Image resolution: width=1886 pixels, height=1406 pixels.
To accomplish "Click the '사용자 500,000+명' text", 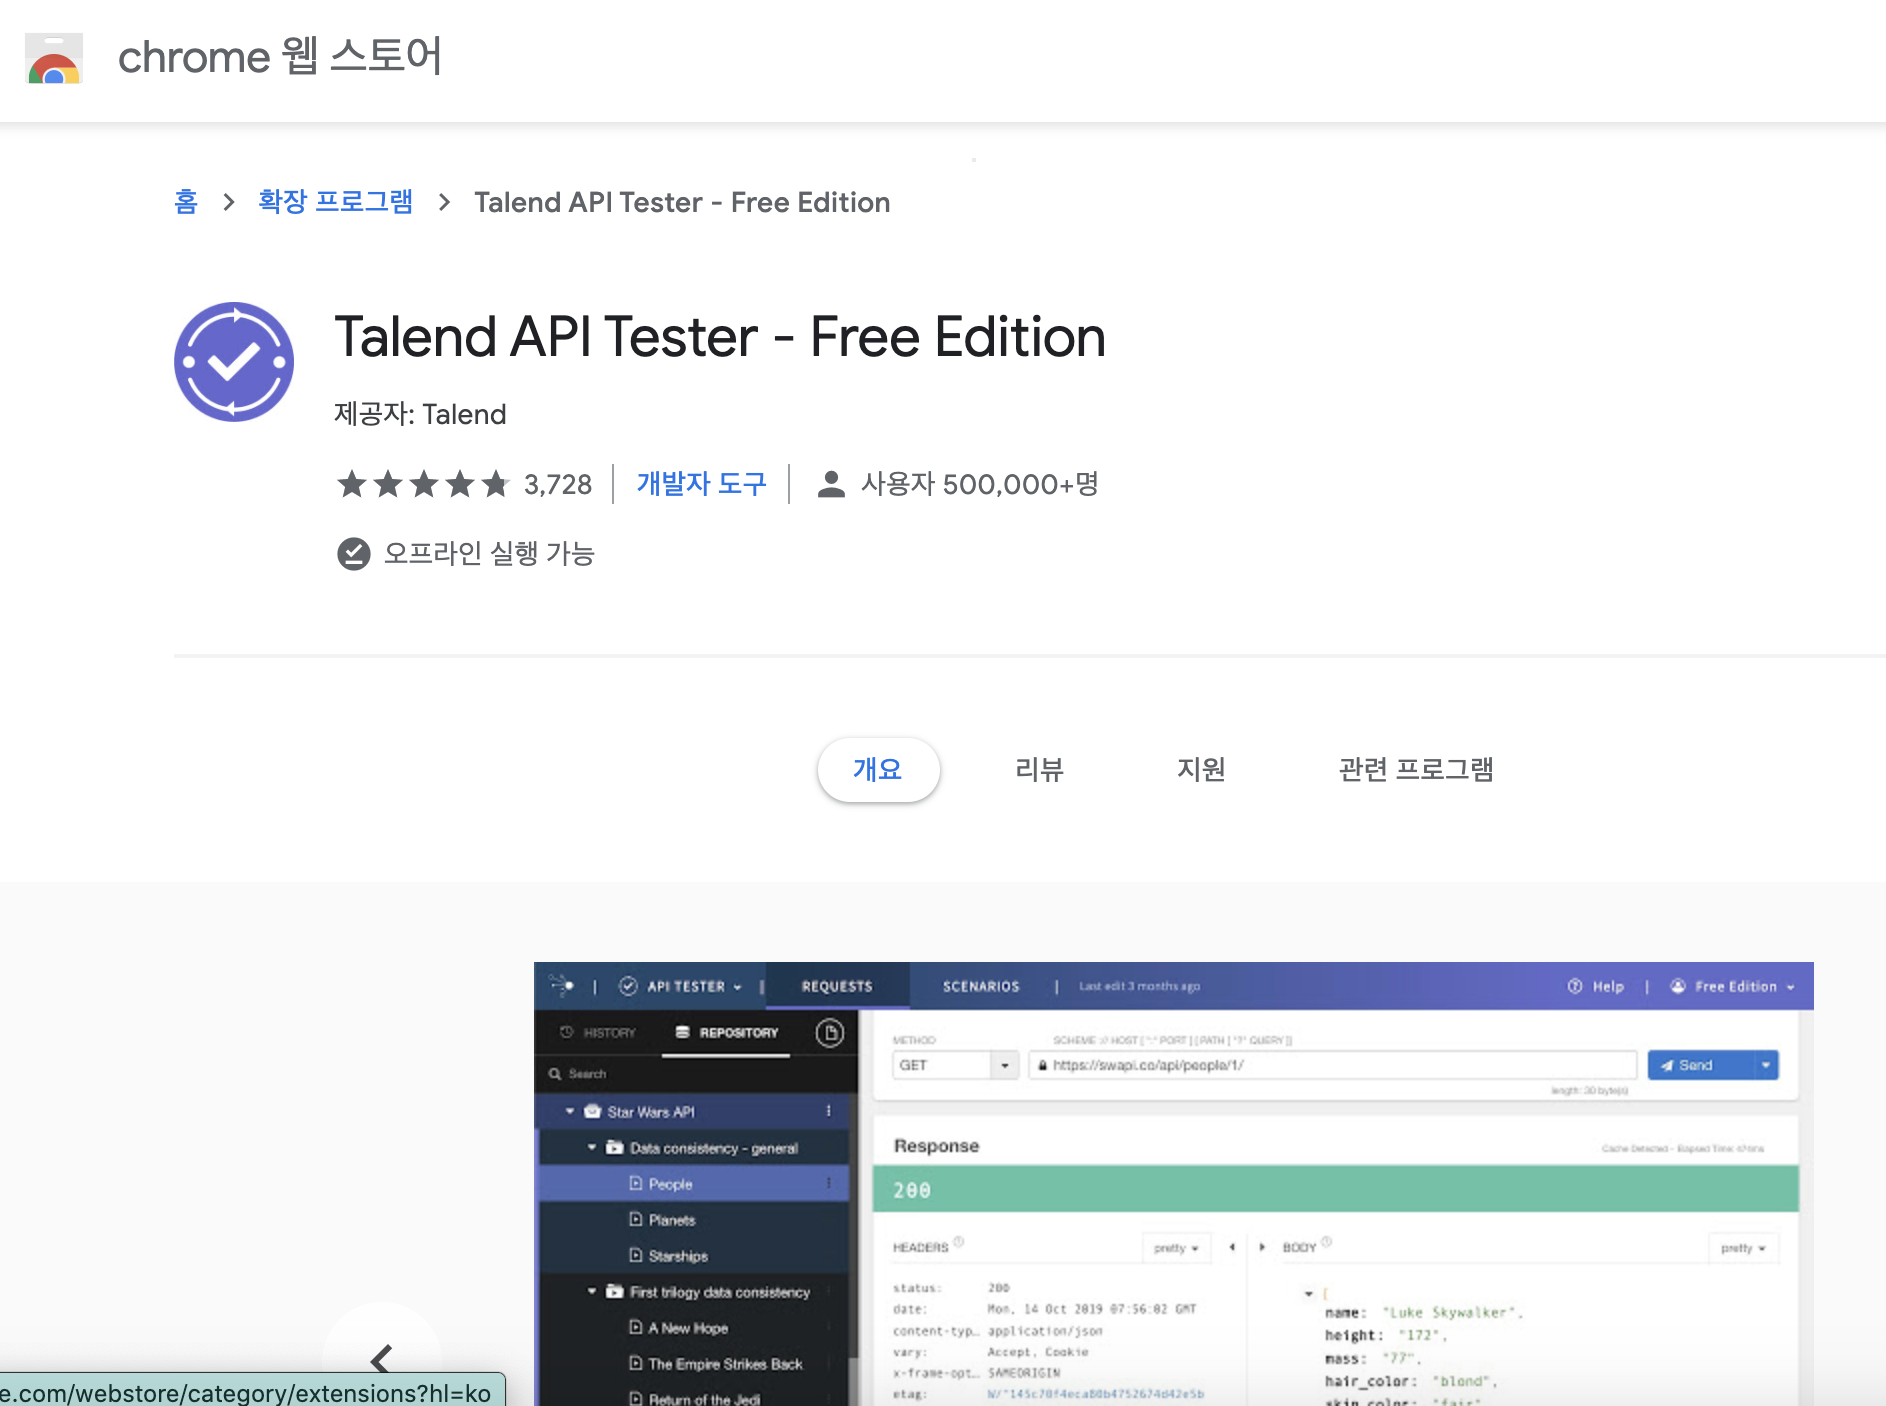I will coord(980,484).
